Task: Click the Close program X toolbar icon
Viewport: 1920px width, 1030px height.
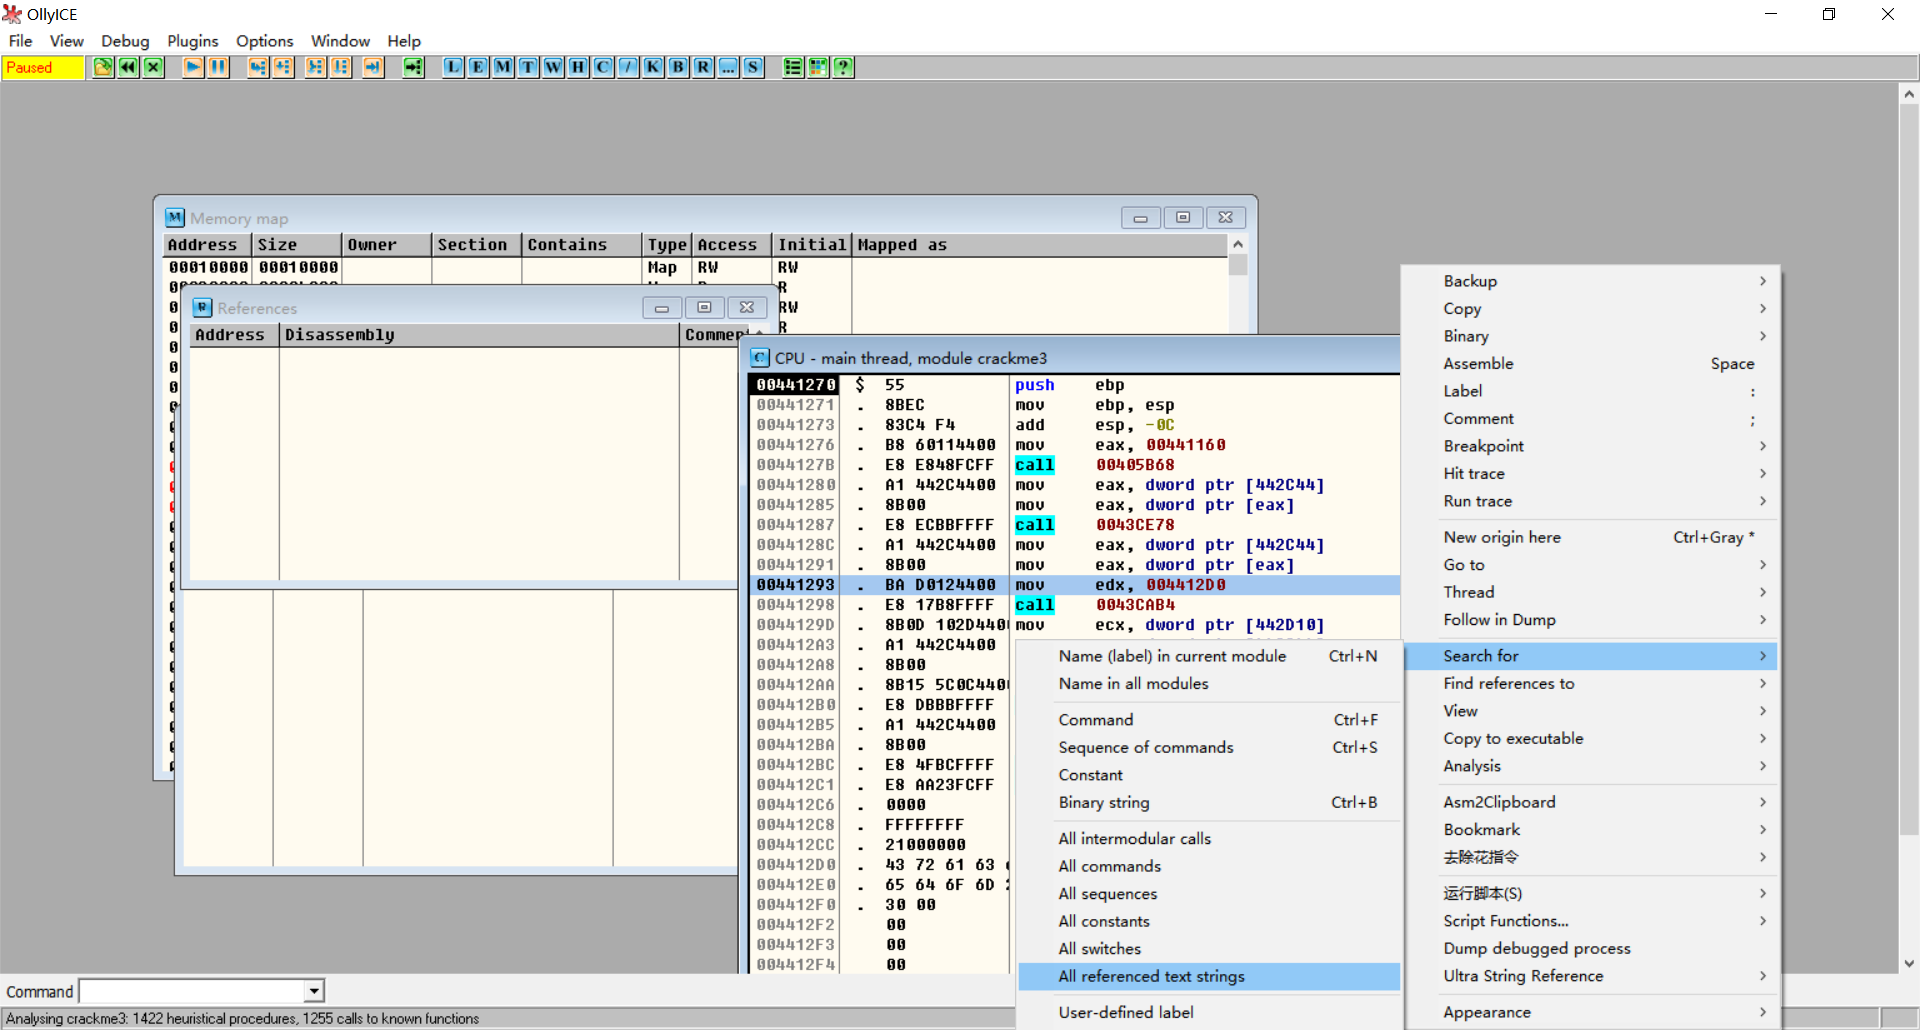Action: pyautogui.click(x=153, y=67)
